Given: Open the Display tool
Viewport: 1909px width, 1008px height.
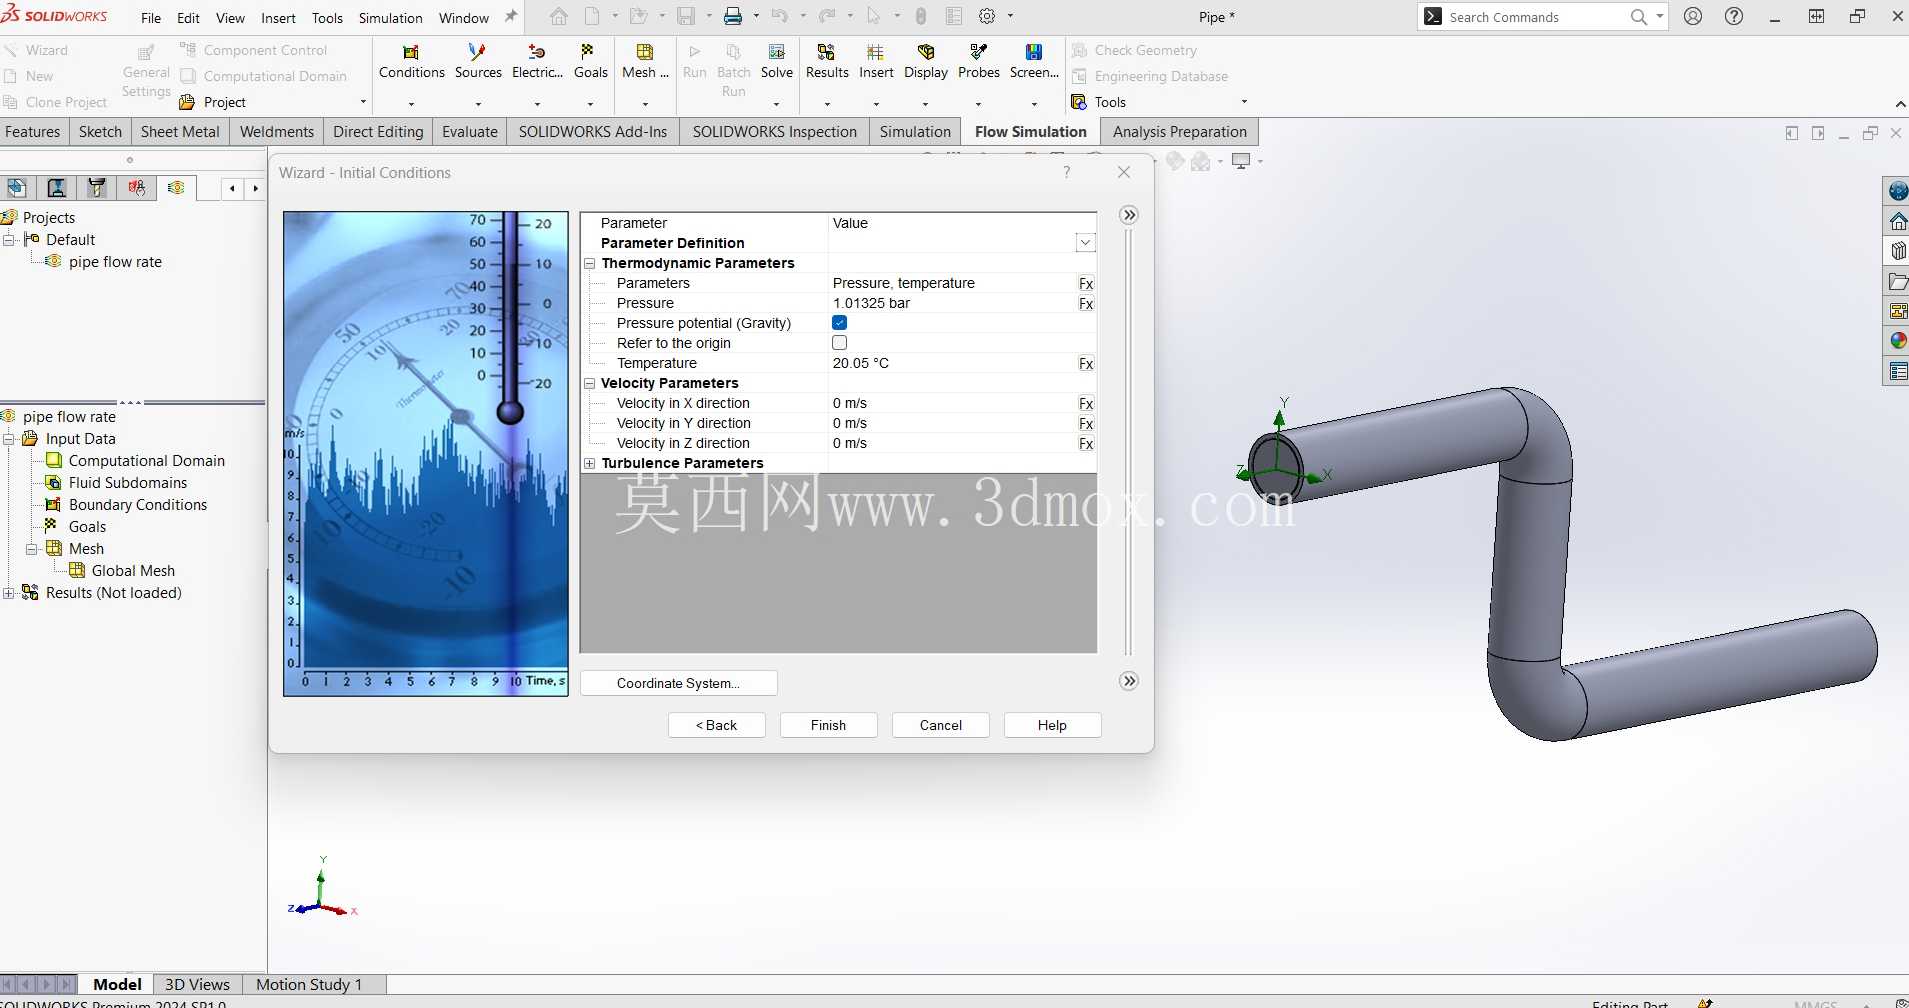Looking at the screenshot, I should click(x=926, y=62).
